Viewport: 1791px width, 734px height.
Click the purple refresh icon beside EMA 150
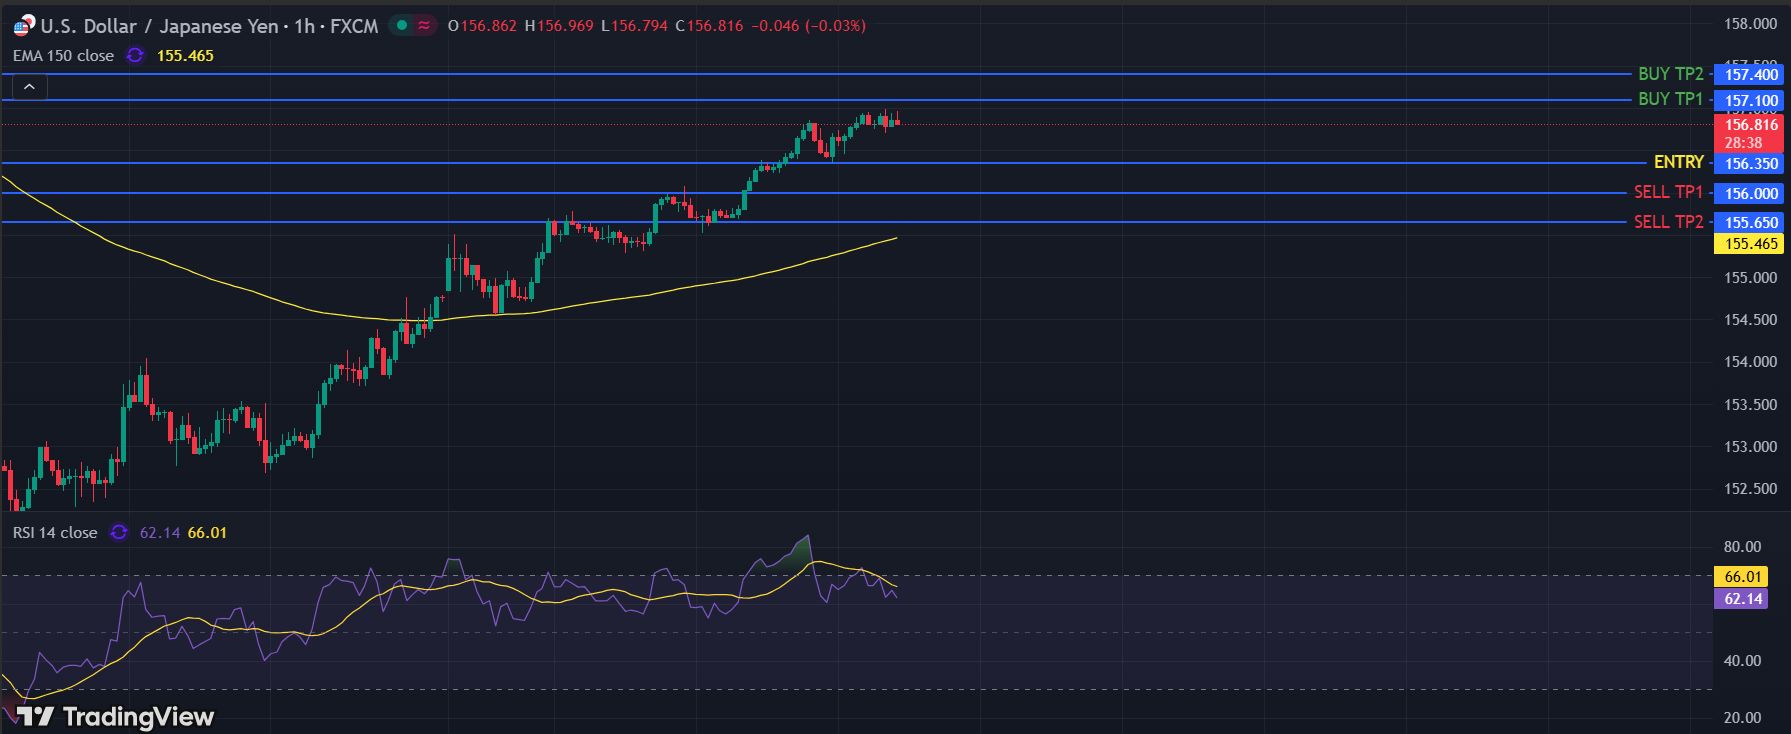pyautogui.click(x=135, y=56)
